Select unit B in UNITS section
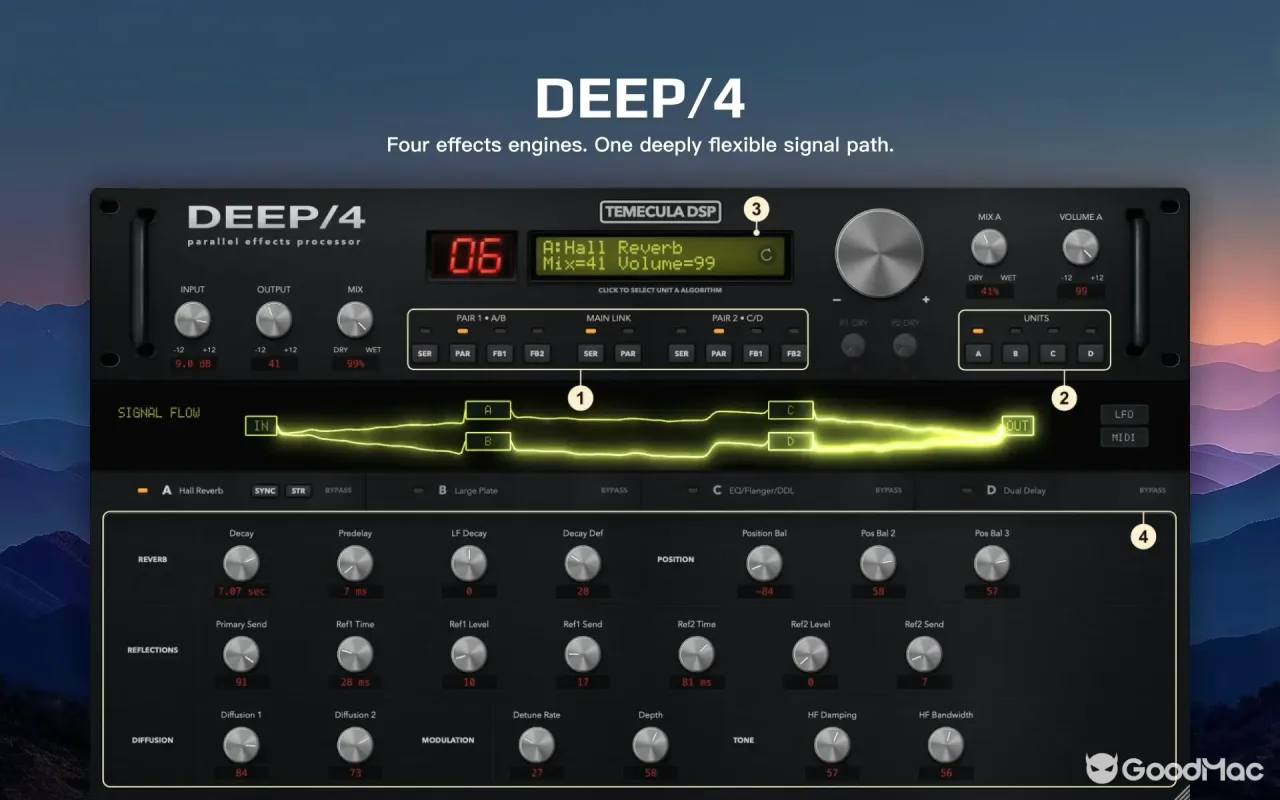 tap(1015, 353)
